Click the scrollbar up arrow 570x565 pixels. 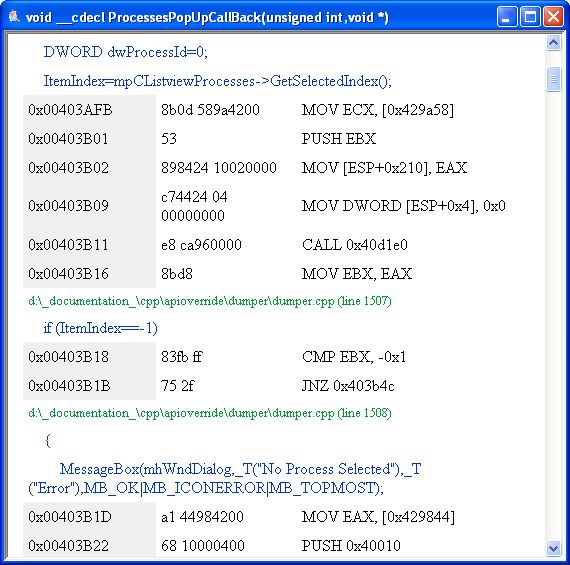tap(553, 43)
